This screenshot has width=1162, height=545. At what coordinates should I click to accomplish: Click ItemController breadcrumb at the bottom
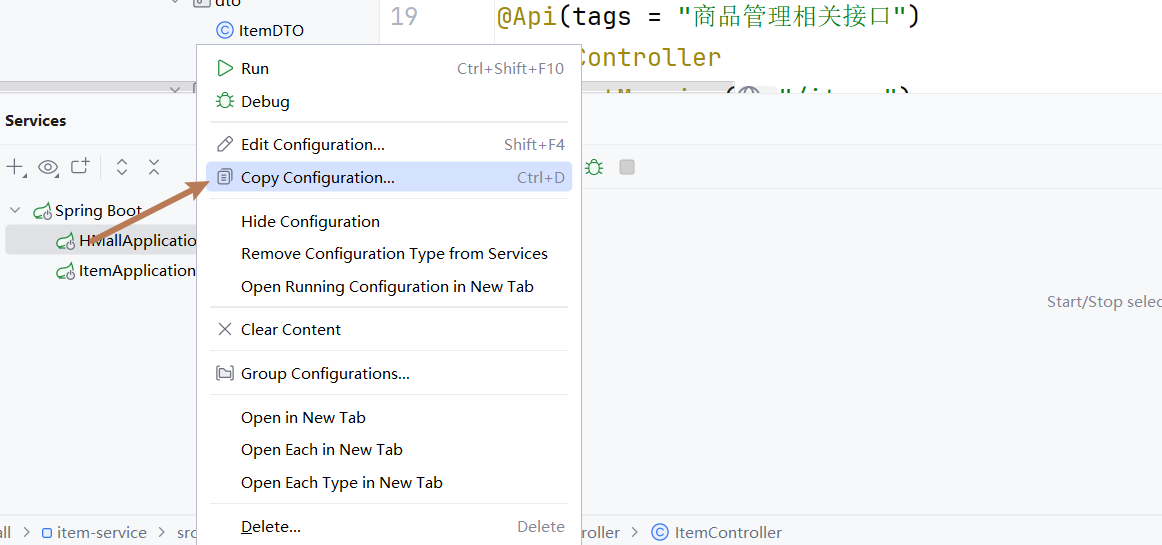[727, 533]
